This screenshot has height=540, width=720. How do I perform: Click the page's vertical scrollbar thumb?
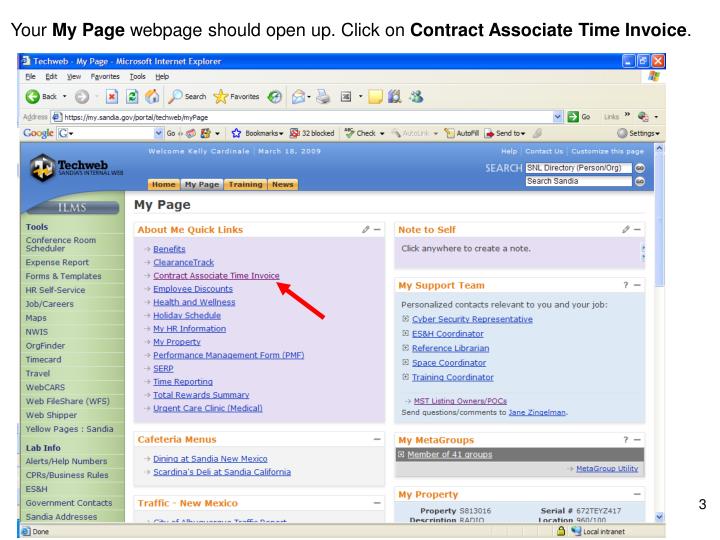[659, 220]
